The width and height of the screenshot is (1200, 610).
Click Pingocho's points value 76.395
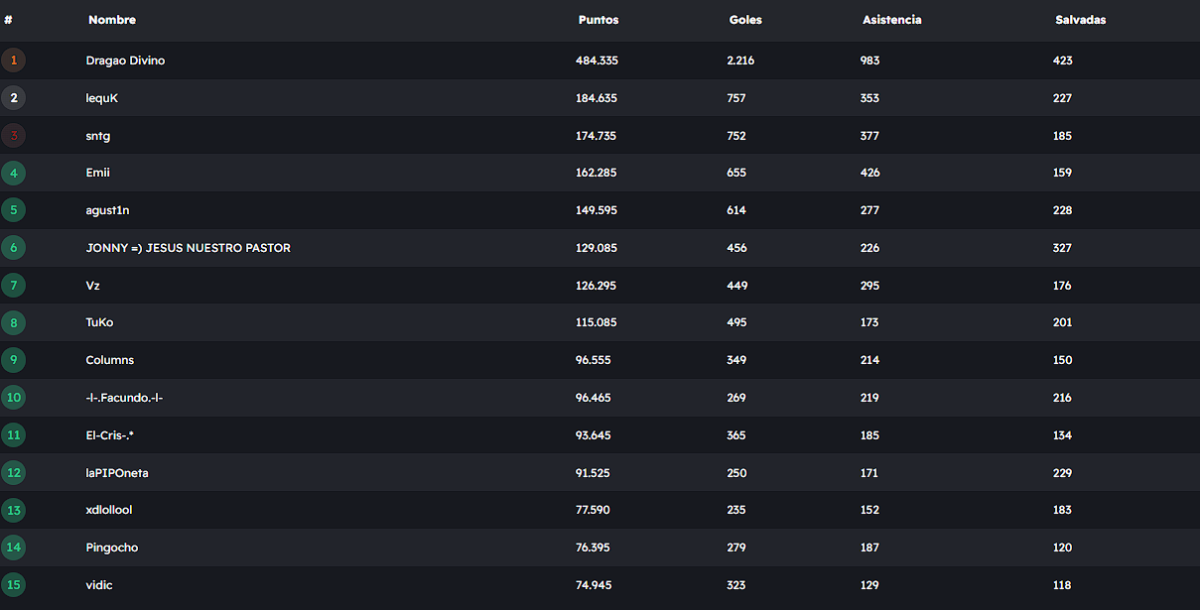tap(592, 548)
